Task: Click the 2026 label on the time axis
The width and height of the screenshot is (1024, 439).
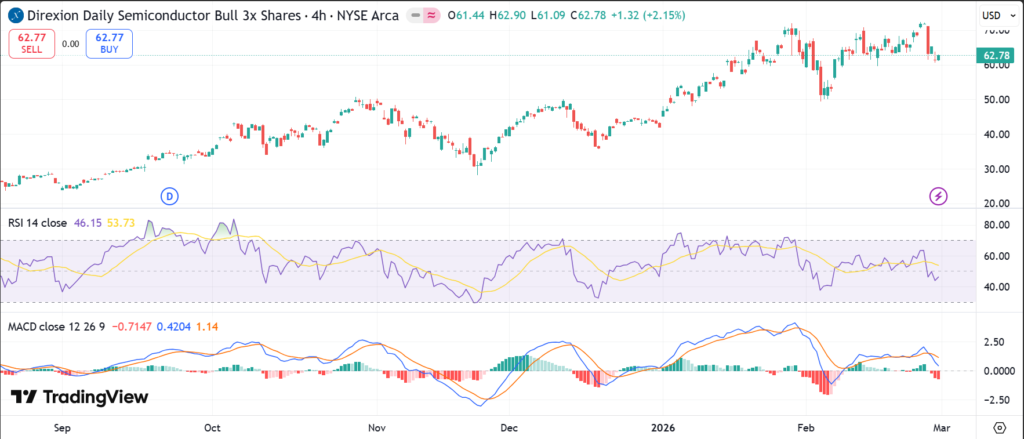Action: [664, 427]
